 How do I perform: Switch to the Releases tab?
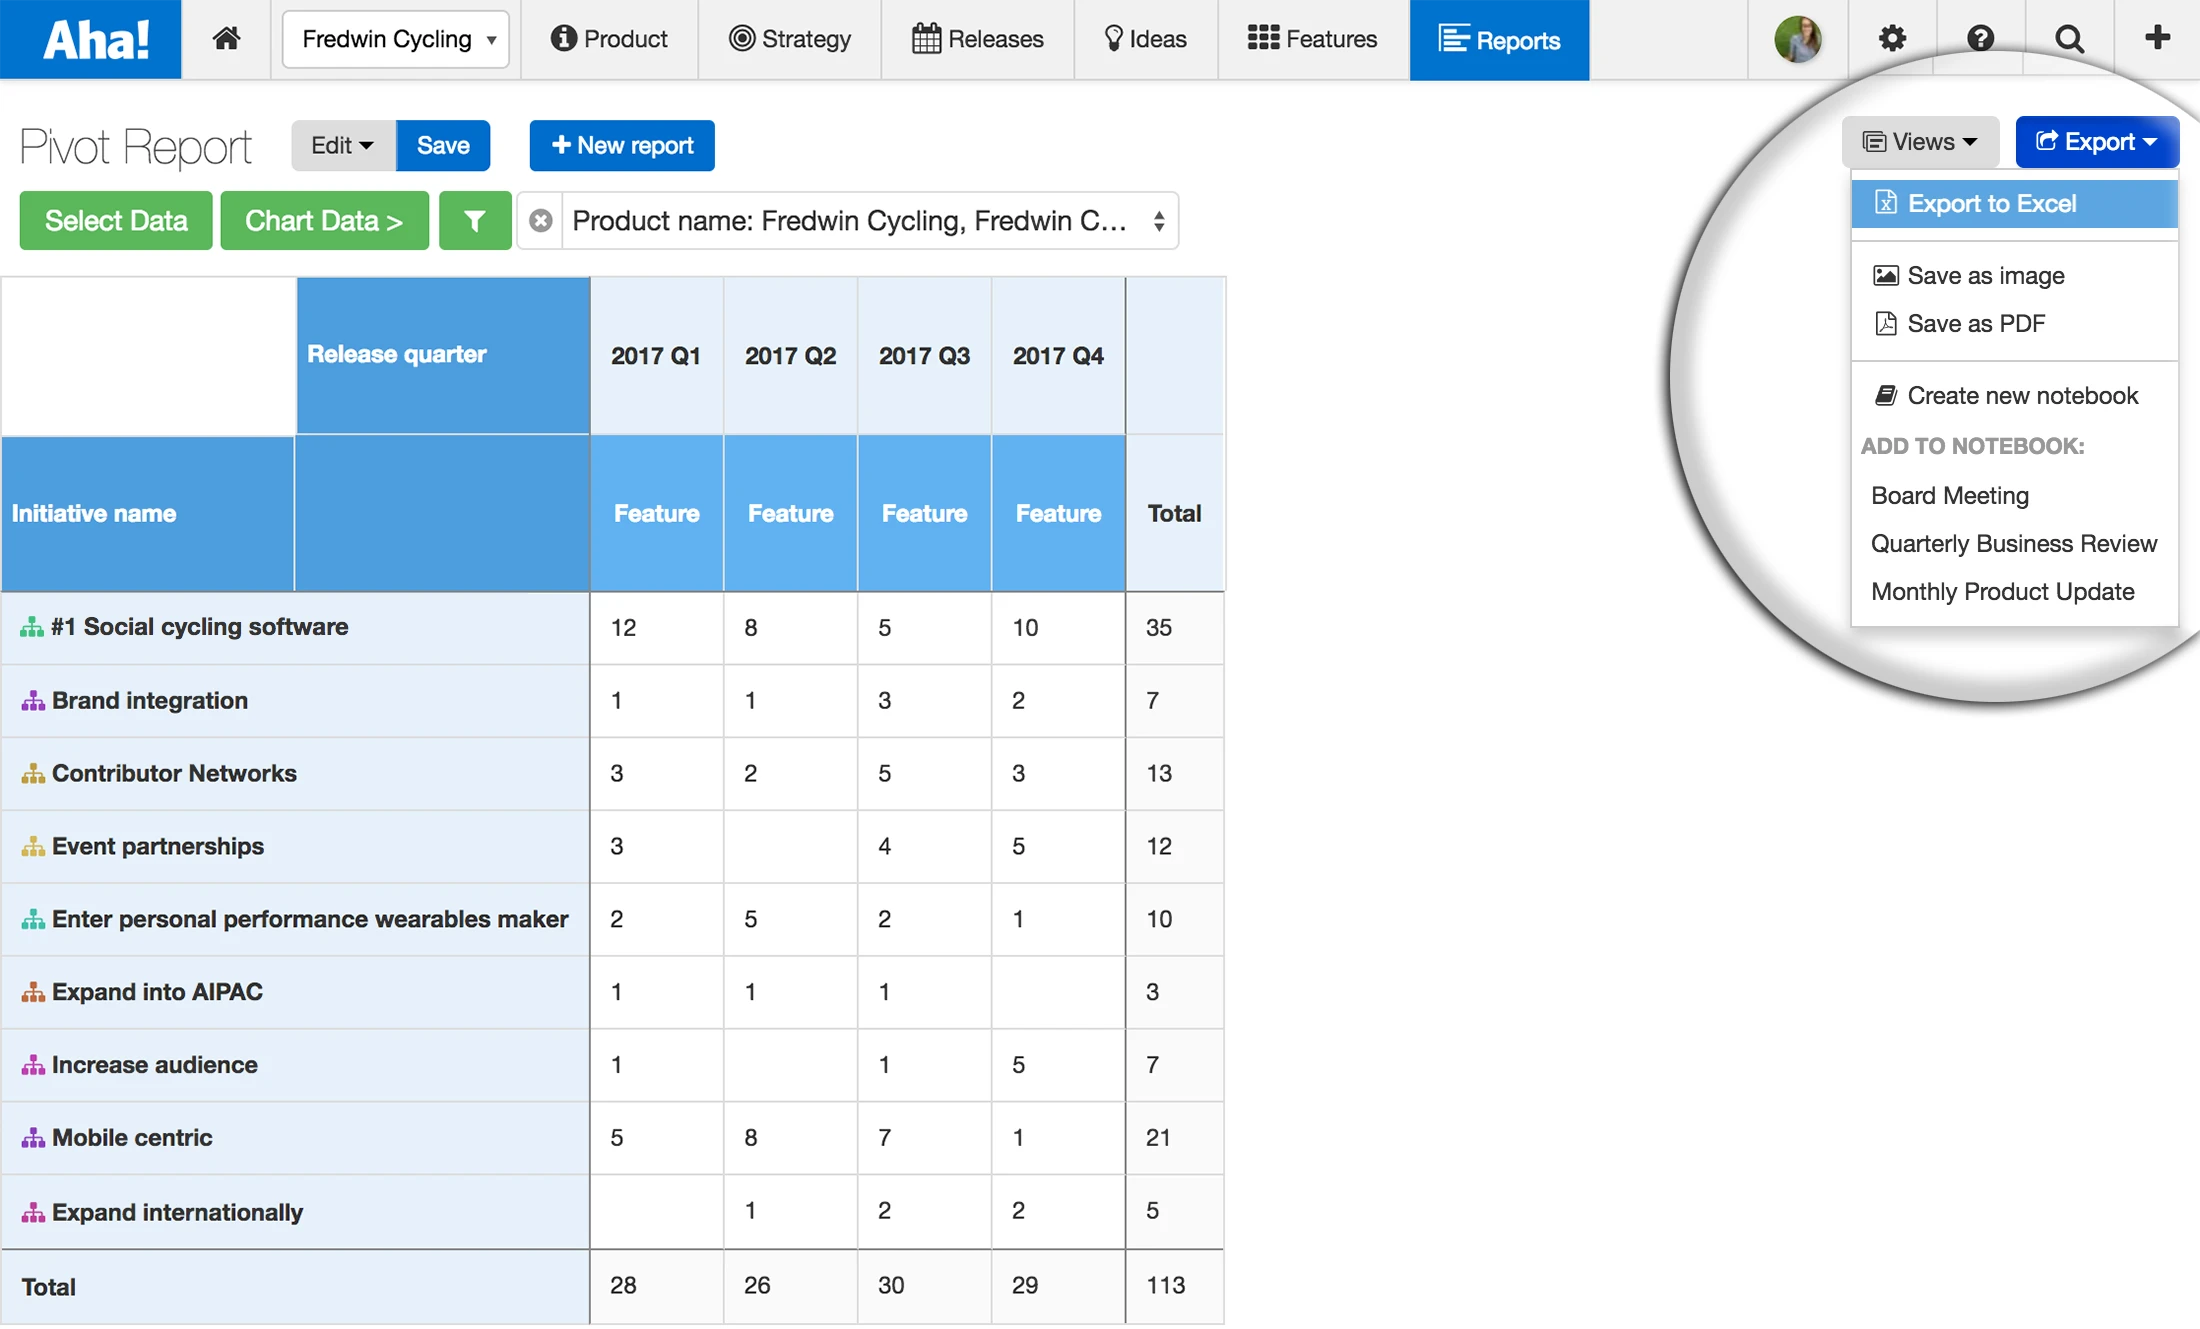[978, 39]
